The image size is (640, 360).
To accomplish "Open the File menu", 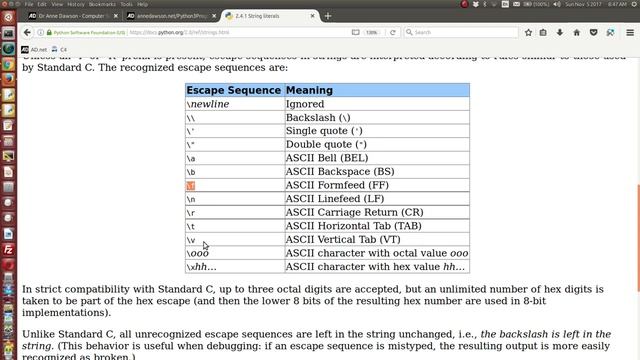I will coord(29,4).
